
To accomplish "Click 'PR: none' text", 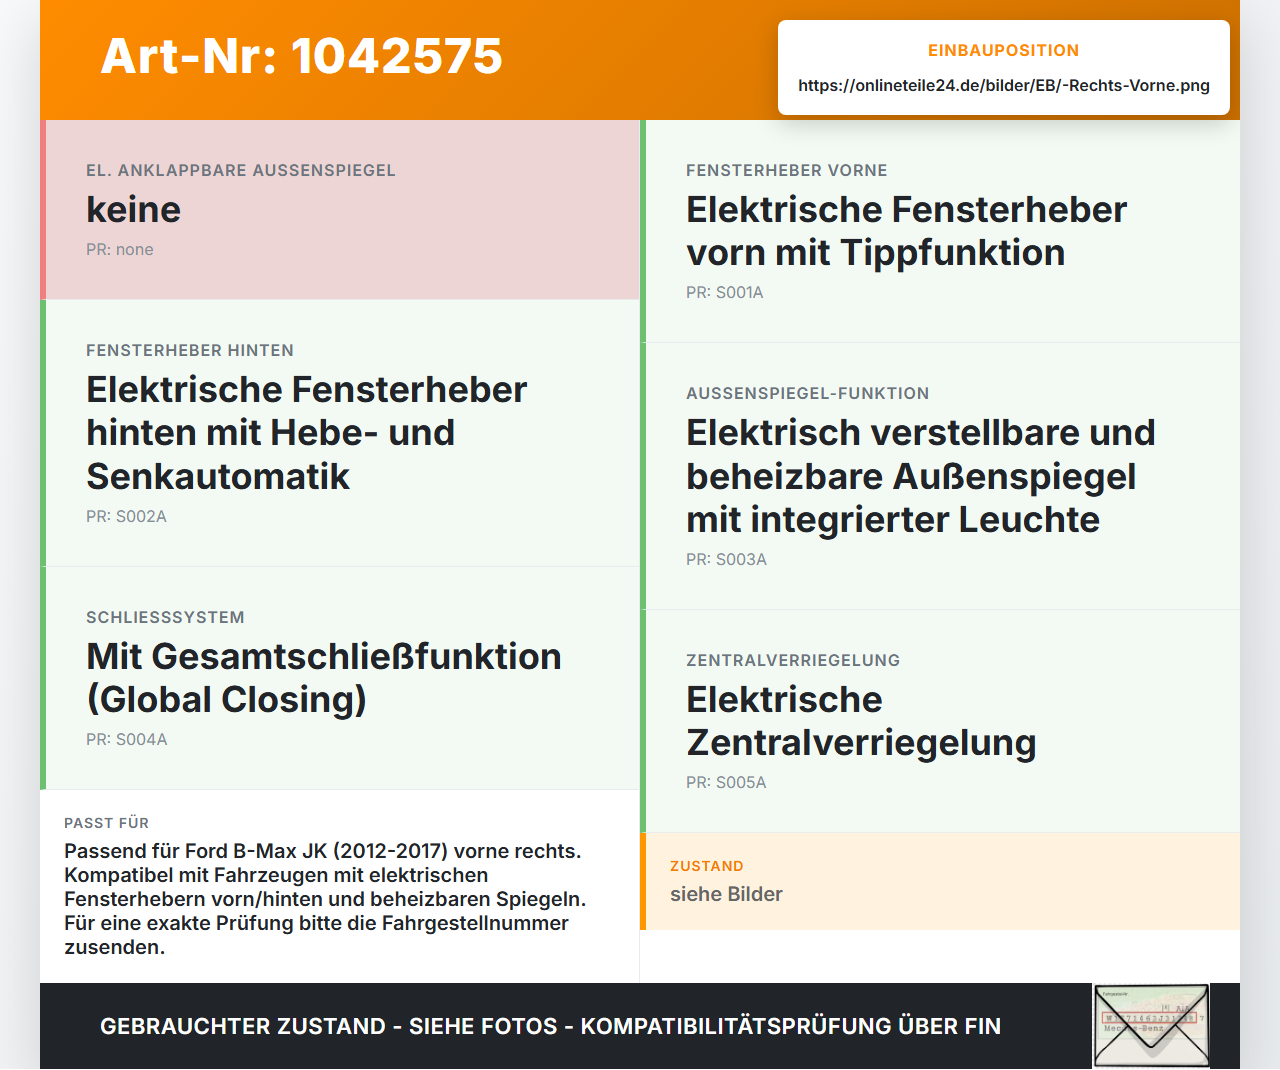I will (x=120, y=250).
